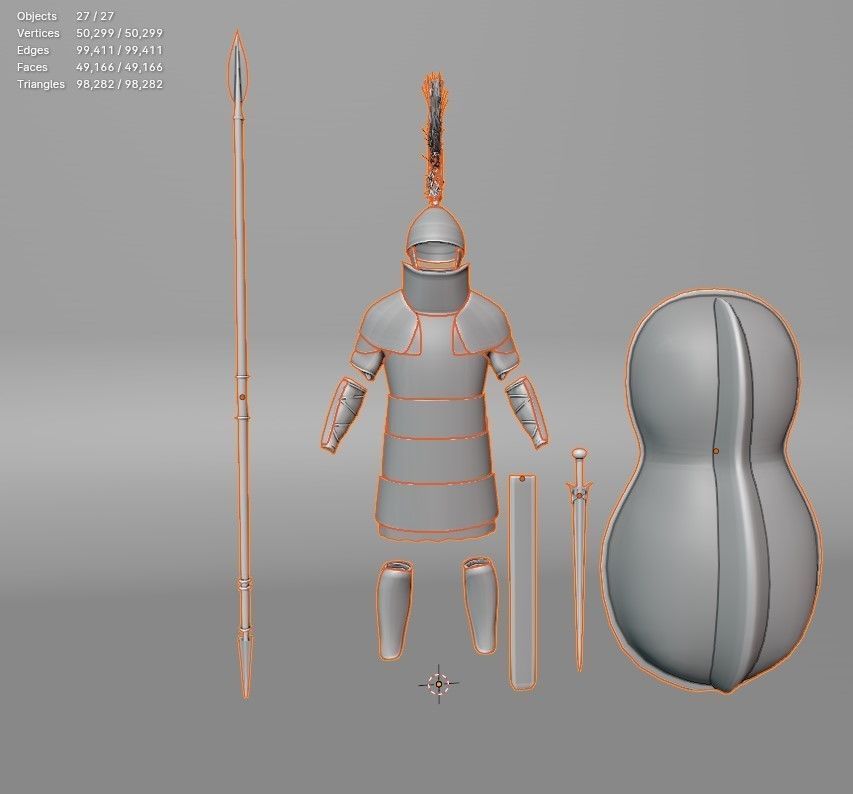Viewport: 853px width, 794px height.
Task: Select the shoulder pauldron nearer the shield
Action: click(485, 325)
